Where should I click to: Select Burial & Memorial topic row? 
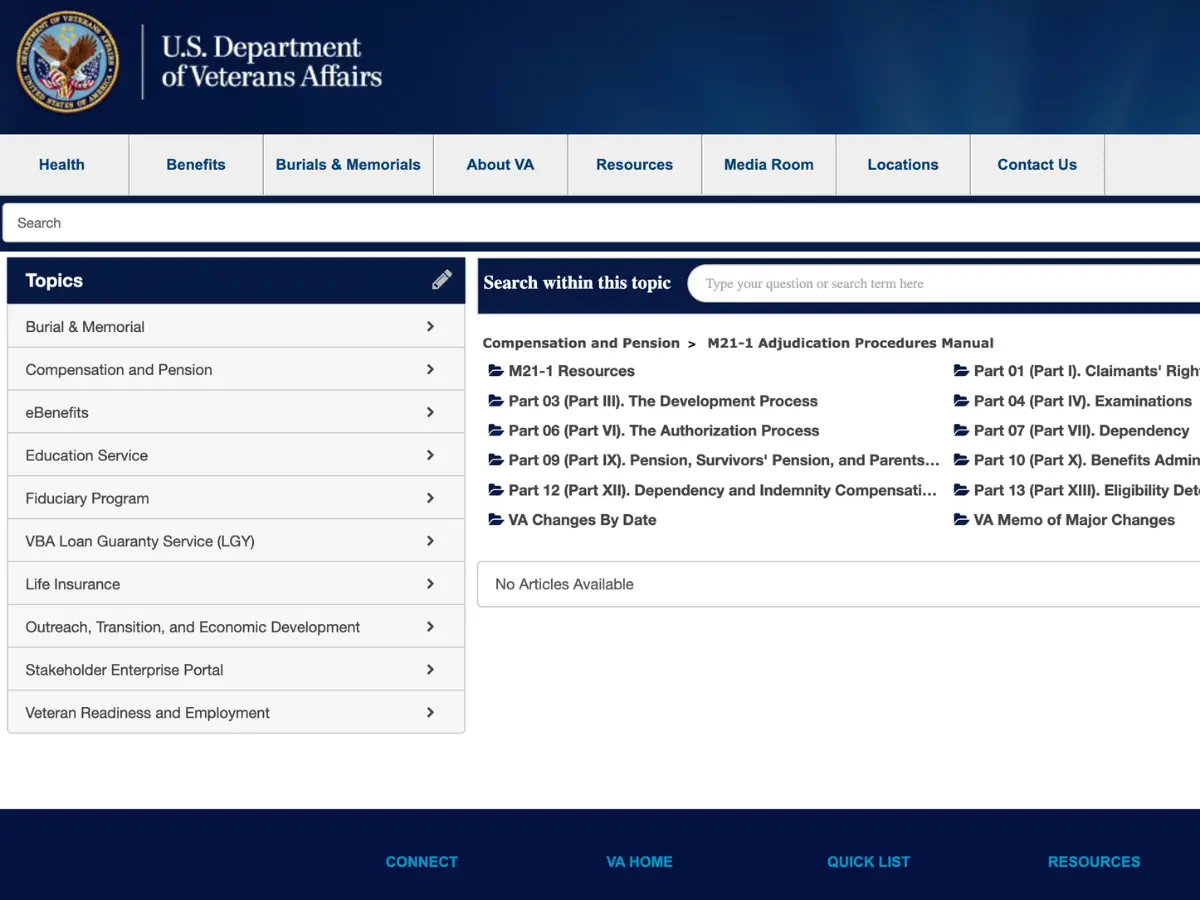click(x=236, y=326)
